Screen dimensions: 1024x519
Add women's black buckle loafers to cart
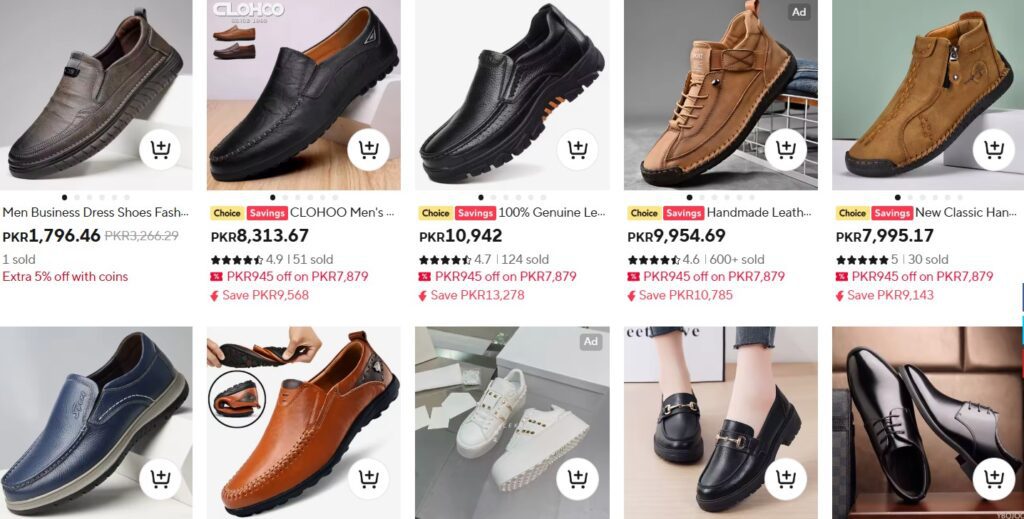pyautogui.click(x=786, y=479)
